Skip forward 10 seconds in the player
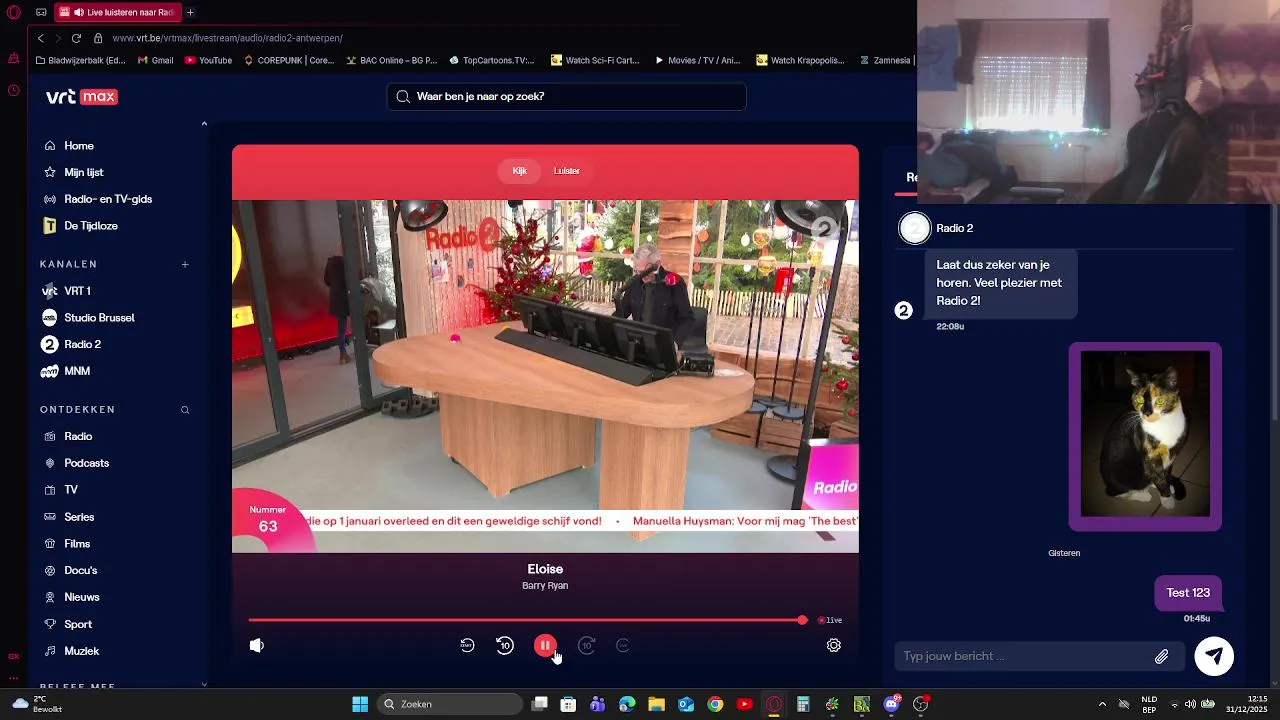Viewport: 1280px width, 720px height. pyautogui.click(x=587, y=646)
